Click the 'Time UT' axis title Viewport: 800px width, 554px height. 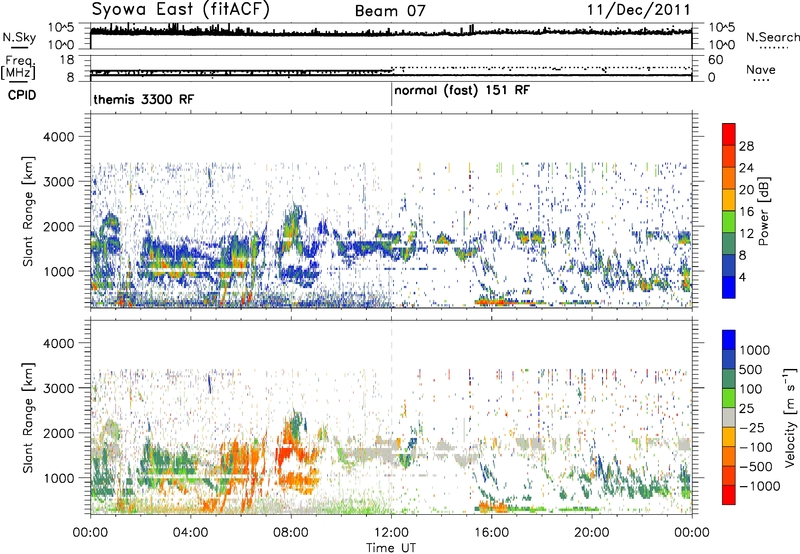click(x=391, y=548)
